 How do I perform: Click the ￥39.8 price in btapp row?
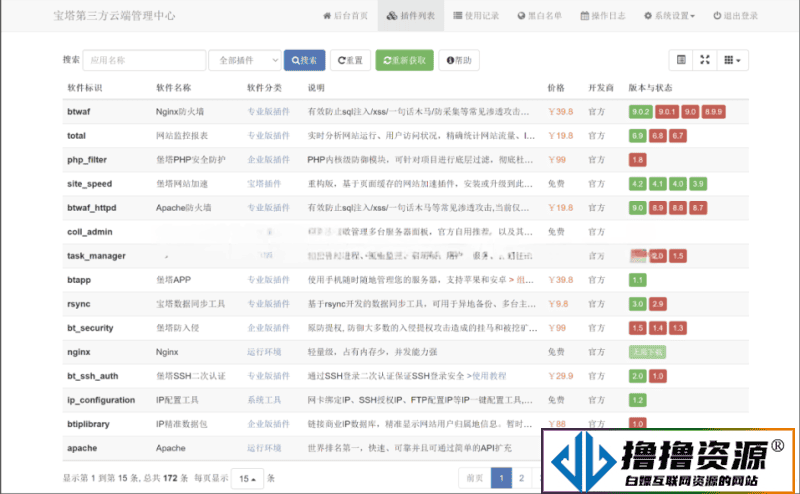[x=561, y=280]
